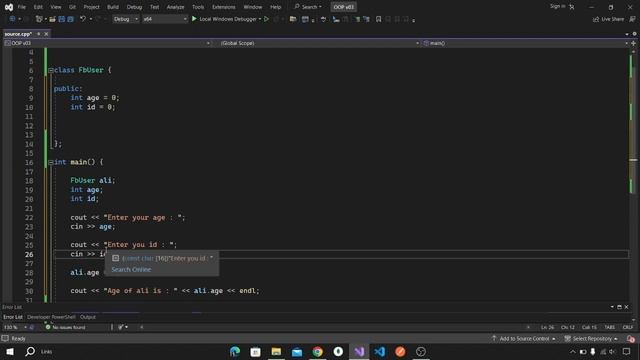Open the Extensions menu
Screen dimensions: 640x360
click(x=224, y=7)
